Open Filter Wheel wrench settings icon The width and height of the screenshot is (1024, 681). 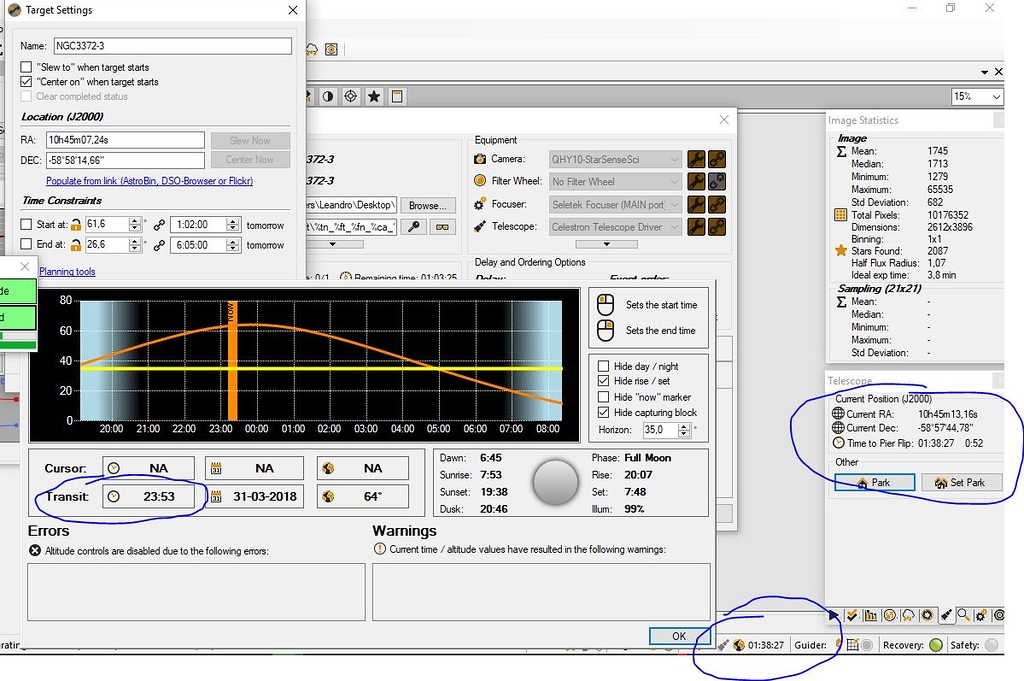pos(696,181)
